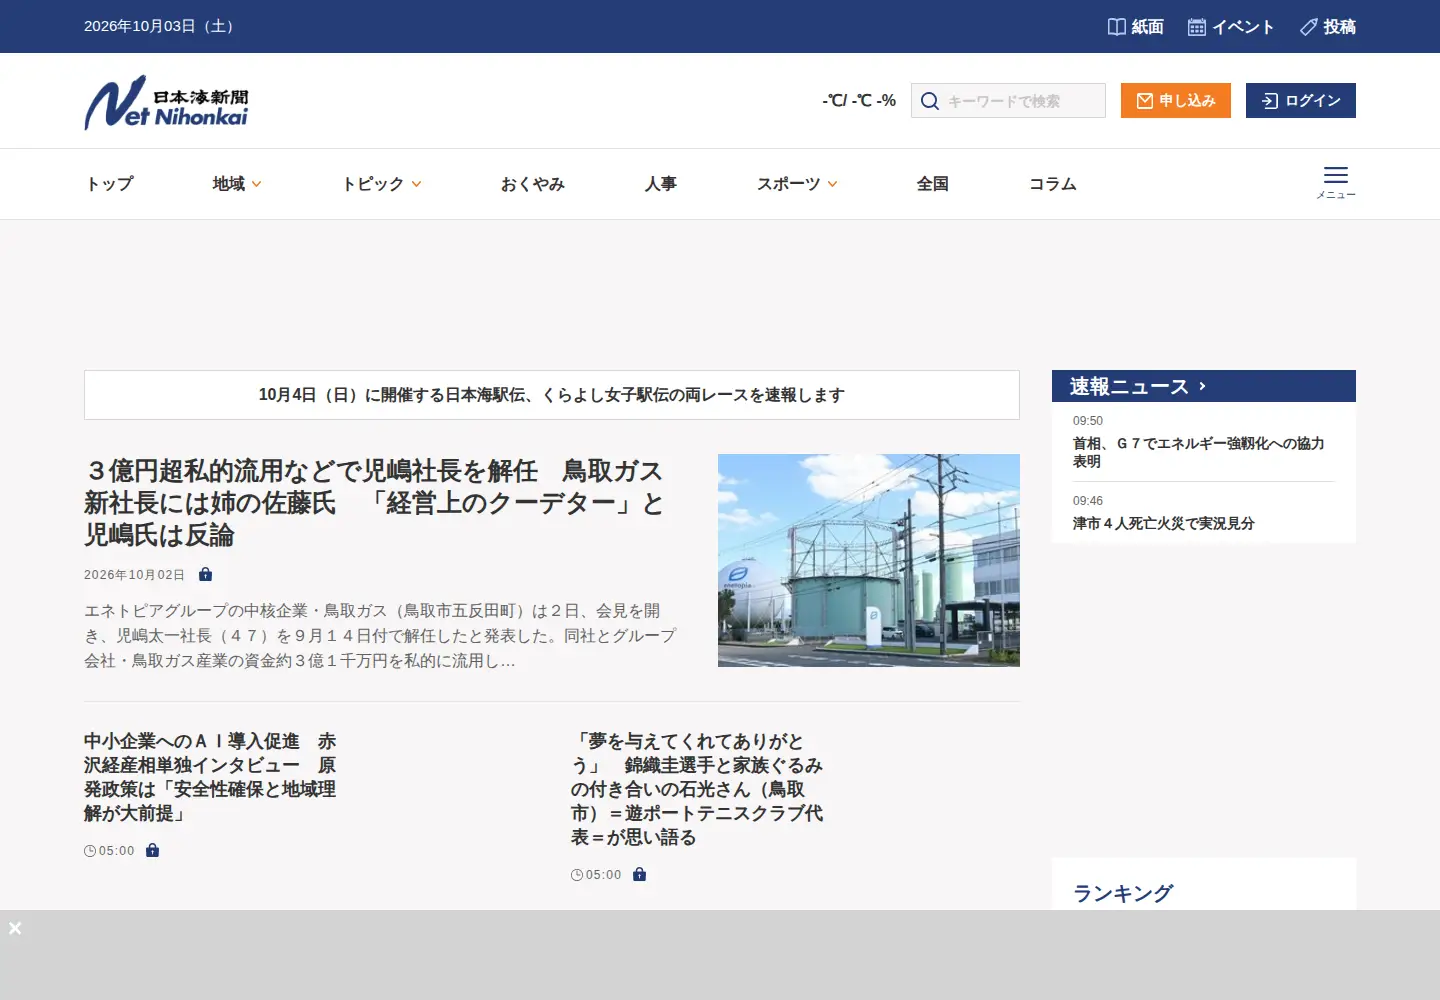Click the 09:46 timestamp in 速報ニュース
The height and width of the screenshot is (1000, 1440).
click(1088, 501)
